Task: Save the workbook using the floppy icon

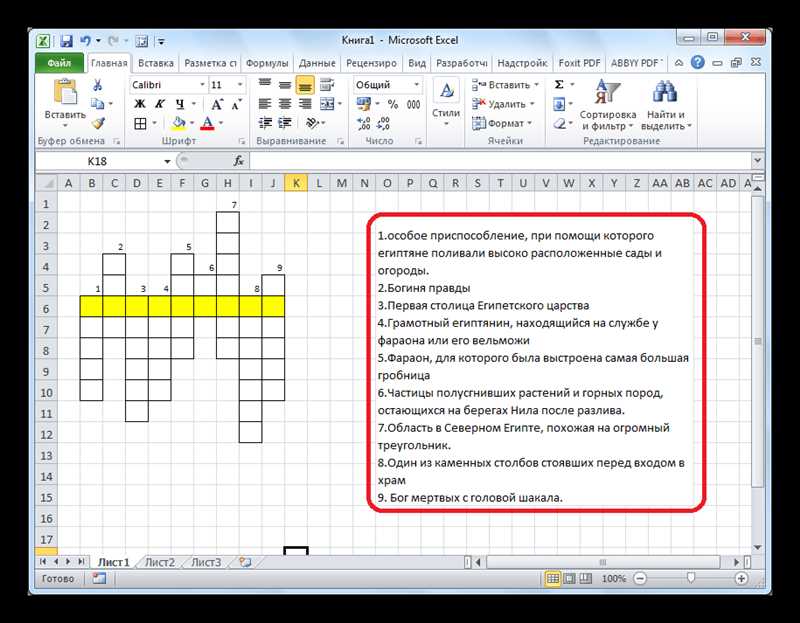Action: 66,41
